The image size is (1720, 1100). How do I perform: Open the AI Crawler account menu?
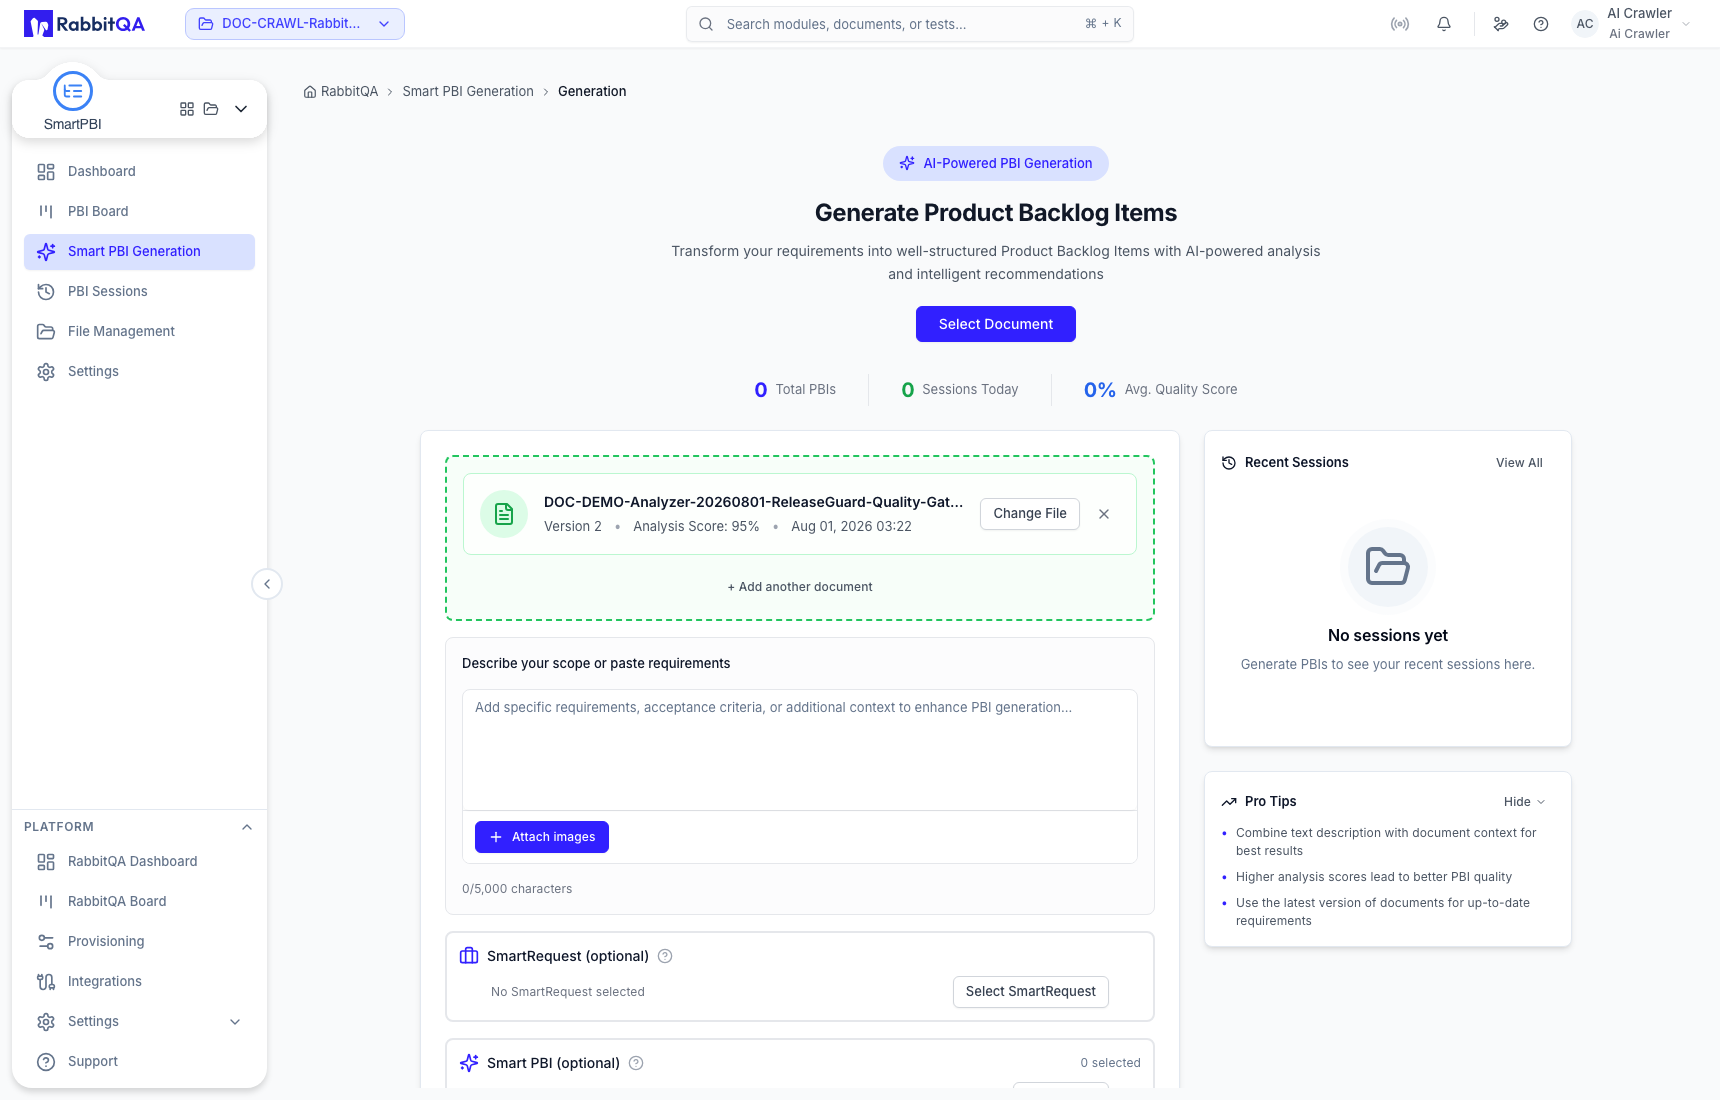[x=1649, y=24]
